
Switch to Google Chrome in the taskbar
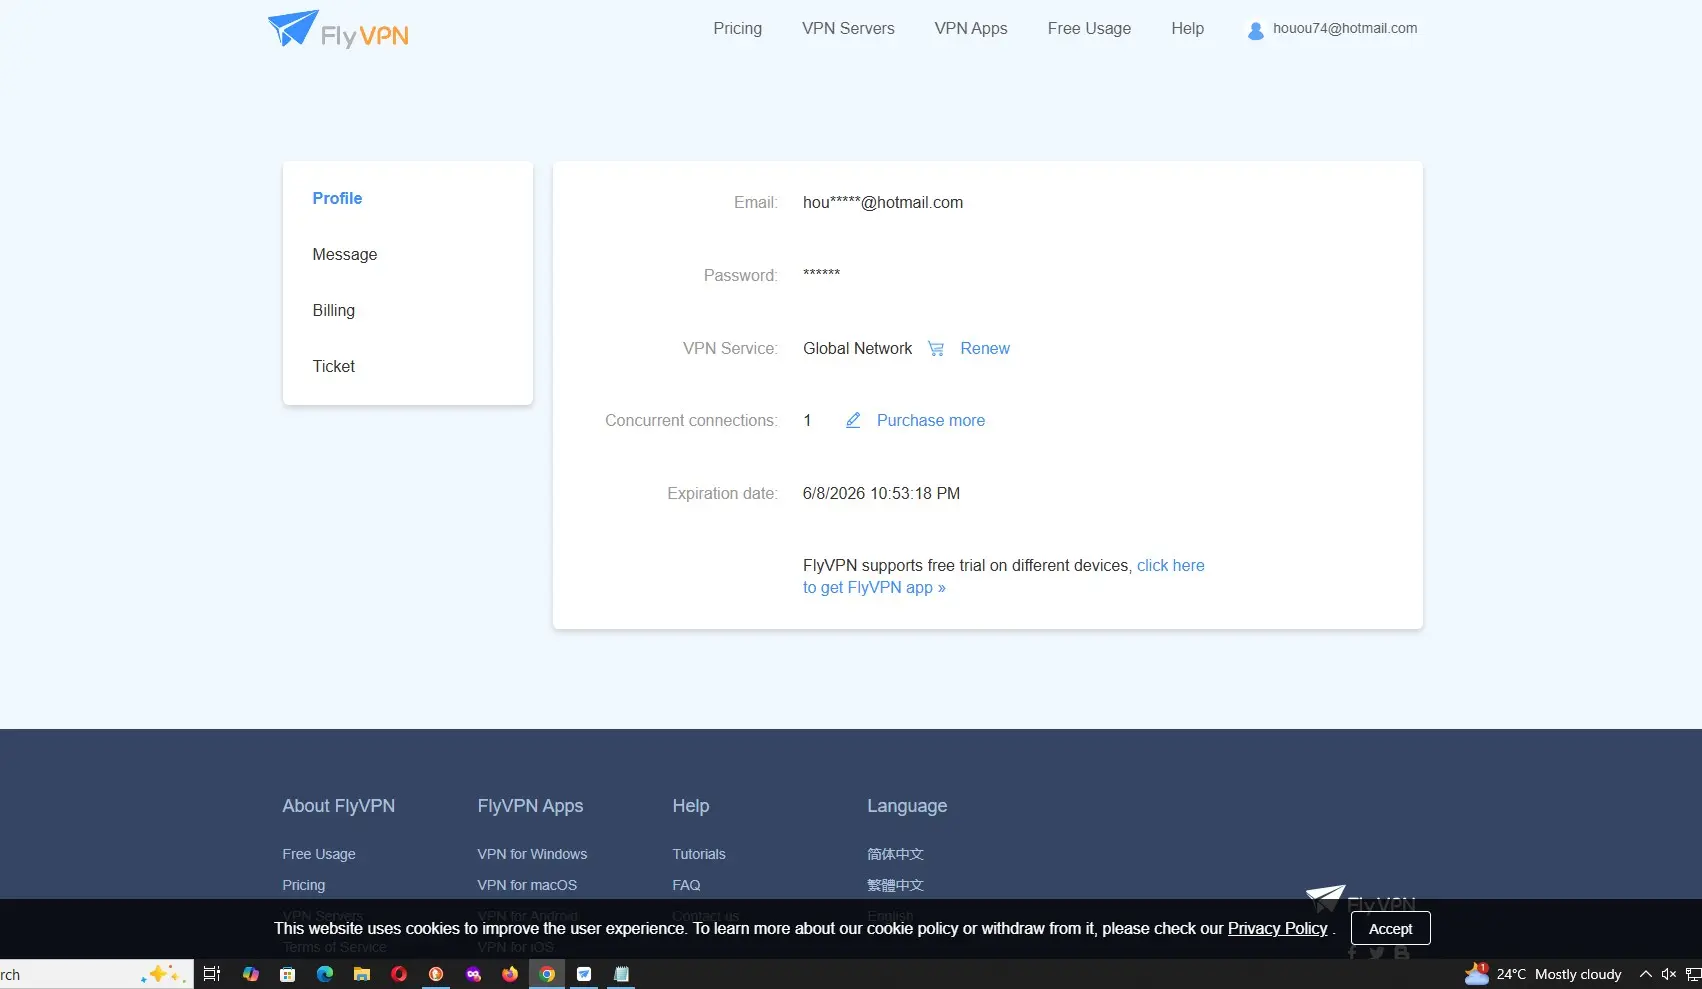click(x=547, y=974)
